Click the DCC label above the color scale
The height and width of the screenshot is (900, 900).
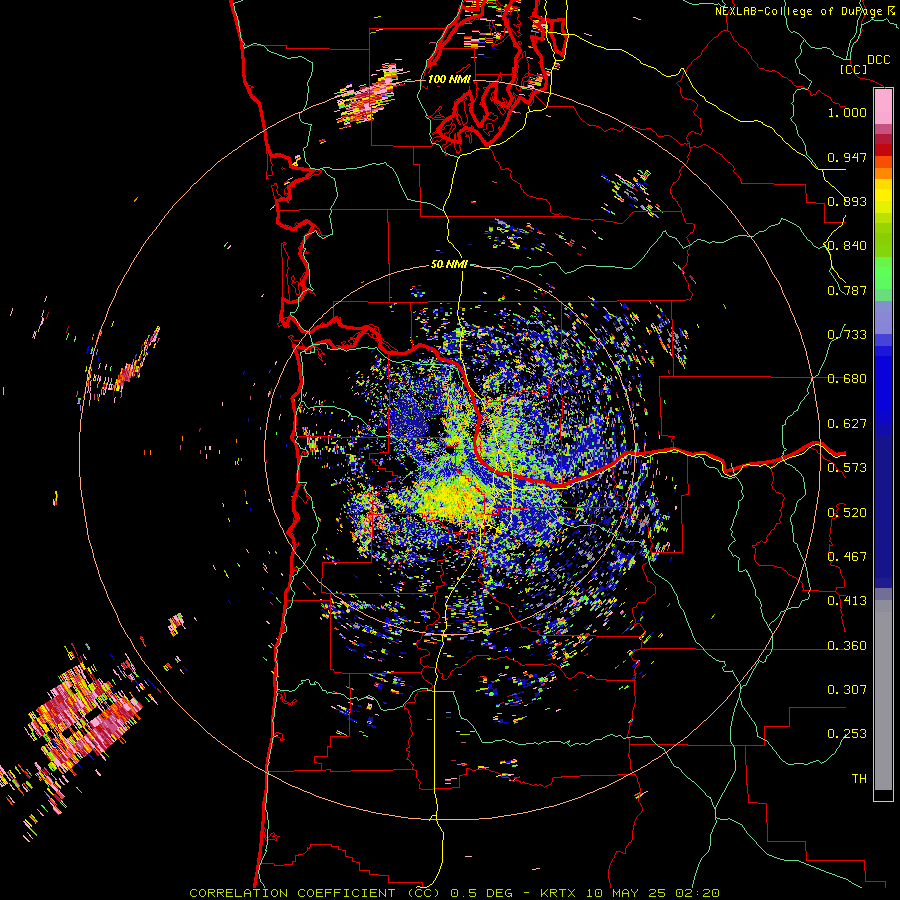(878, 60)
